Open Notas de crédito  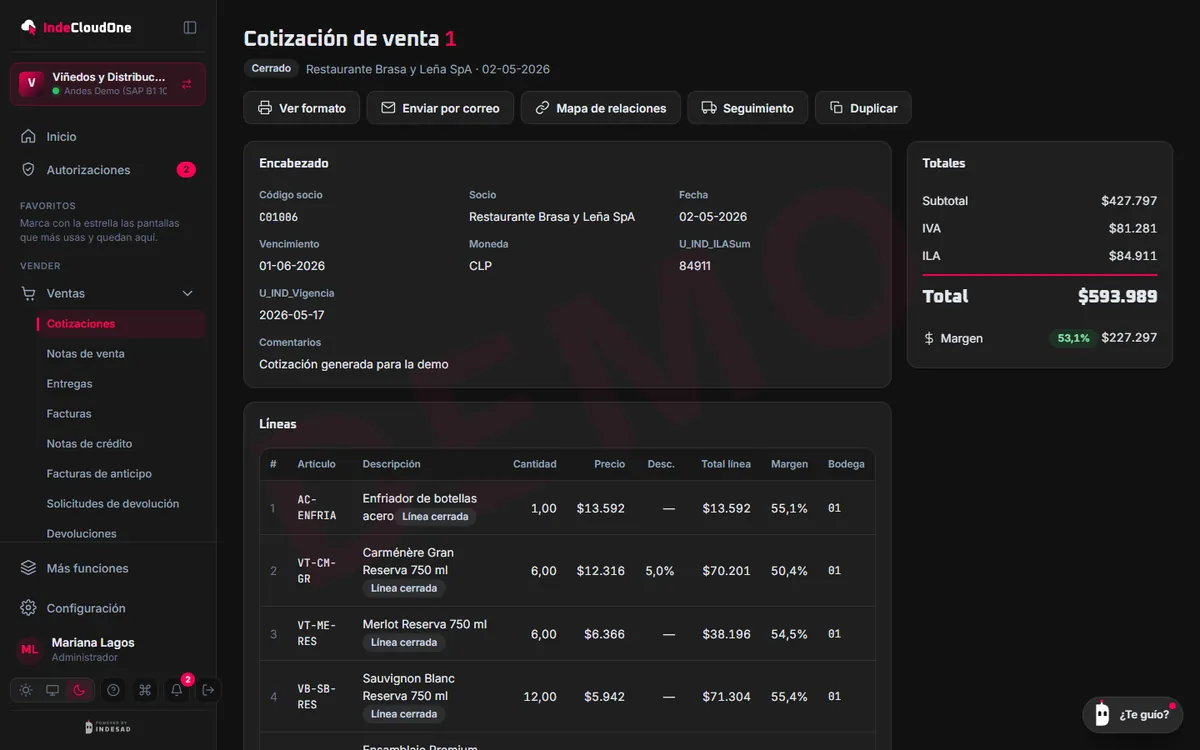point(89,444)
